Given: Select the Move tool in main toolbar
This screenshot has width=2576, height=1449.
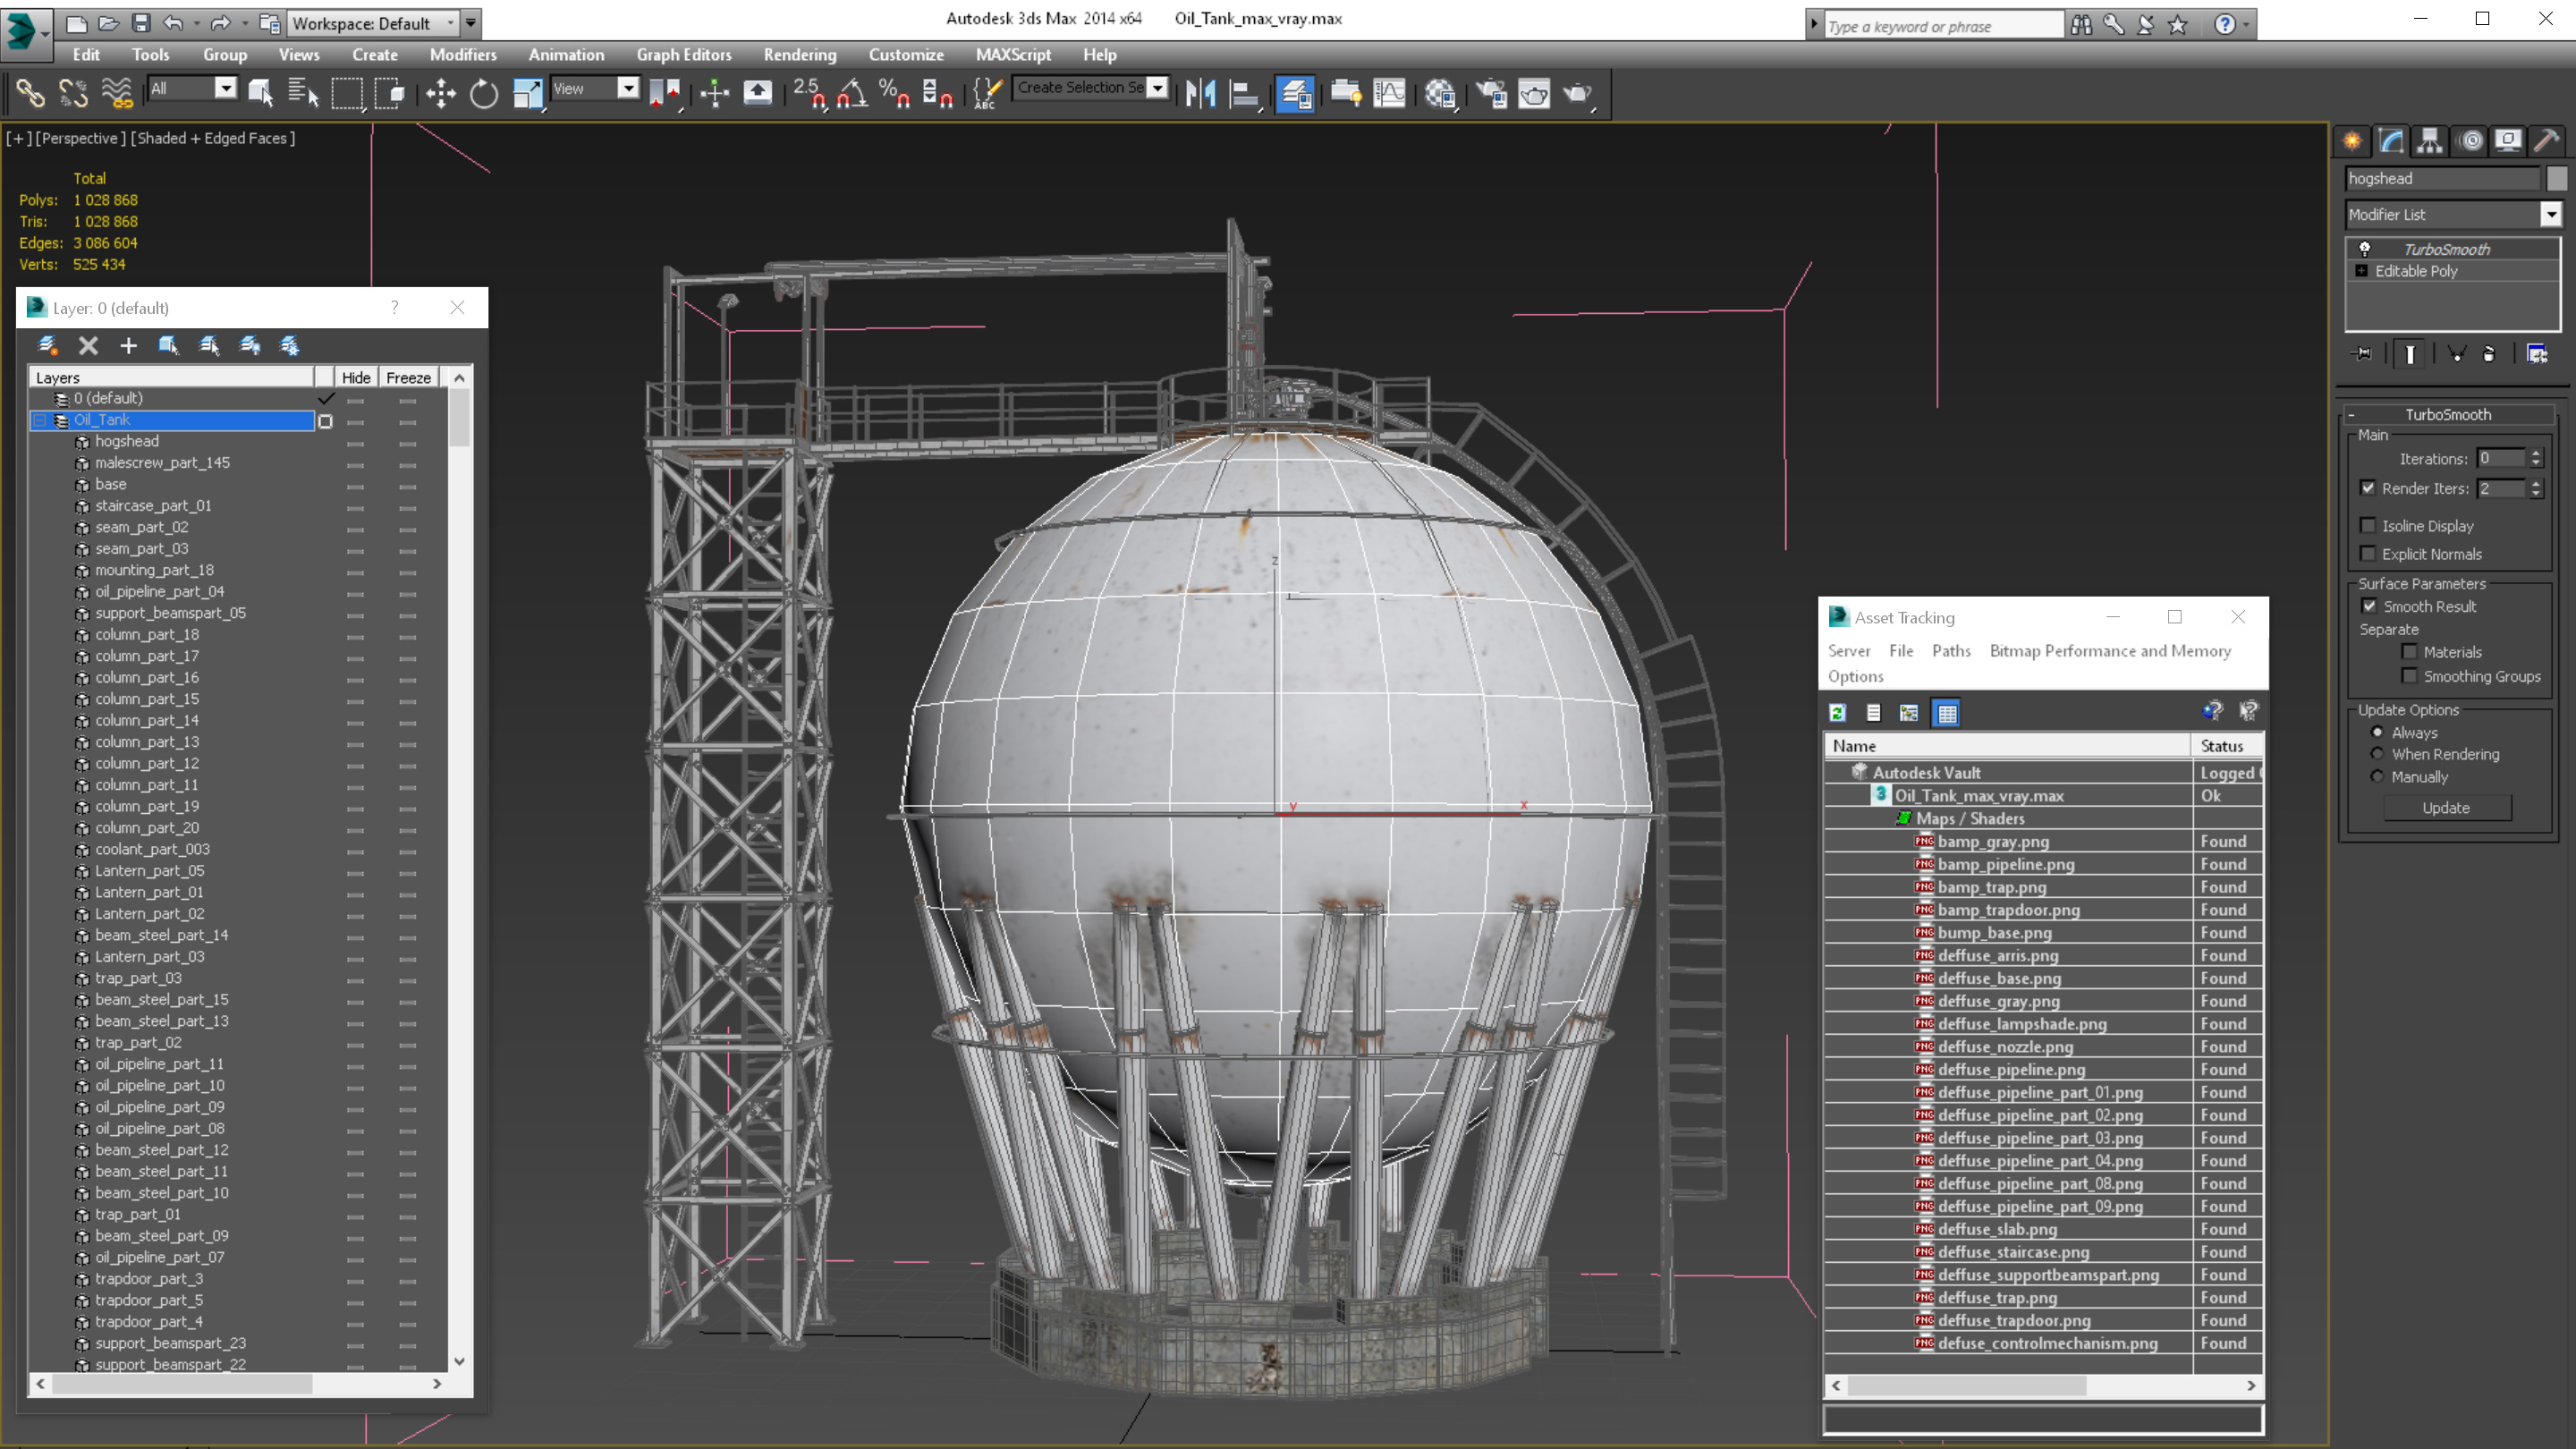Looking at the screenshot, I should click(440, 94).
